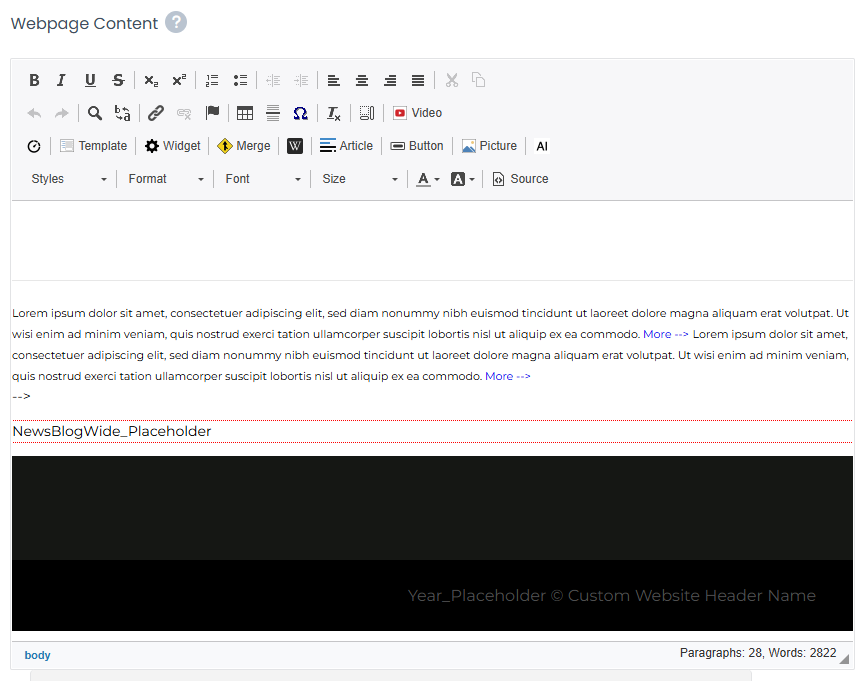This screenshot has width=868, height=681.
Task: Click the Widget toolbar item
Action: (172, 146)
